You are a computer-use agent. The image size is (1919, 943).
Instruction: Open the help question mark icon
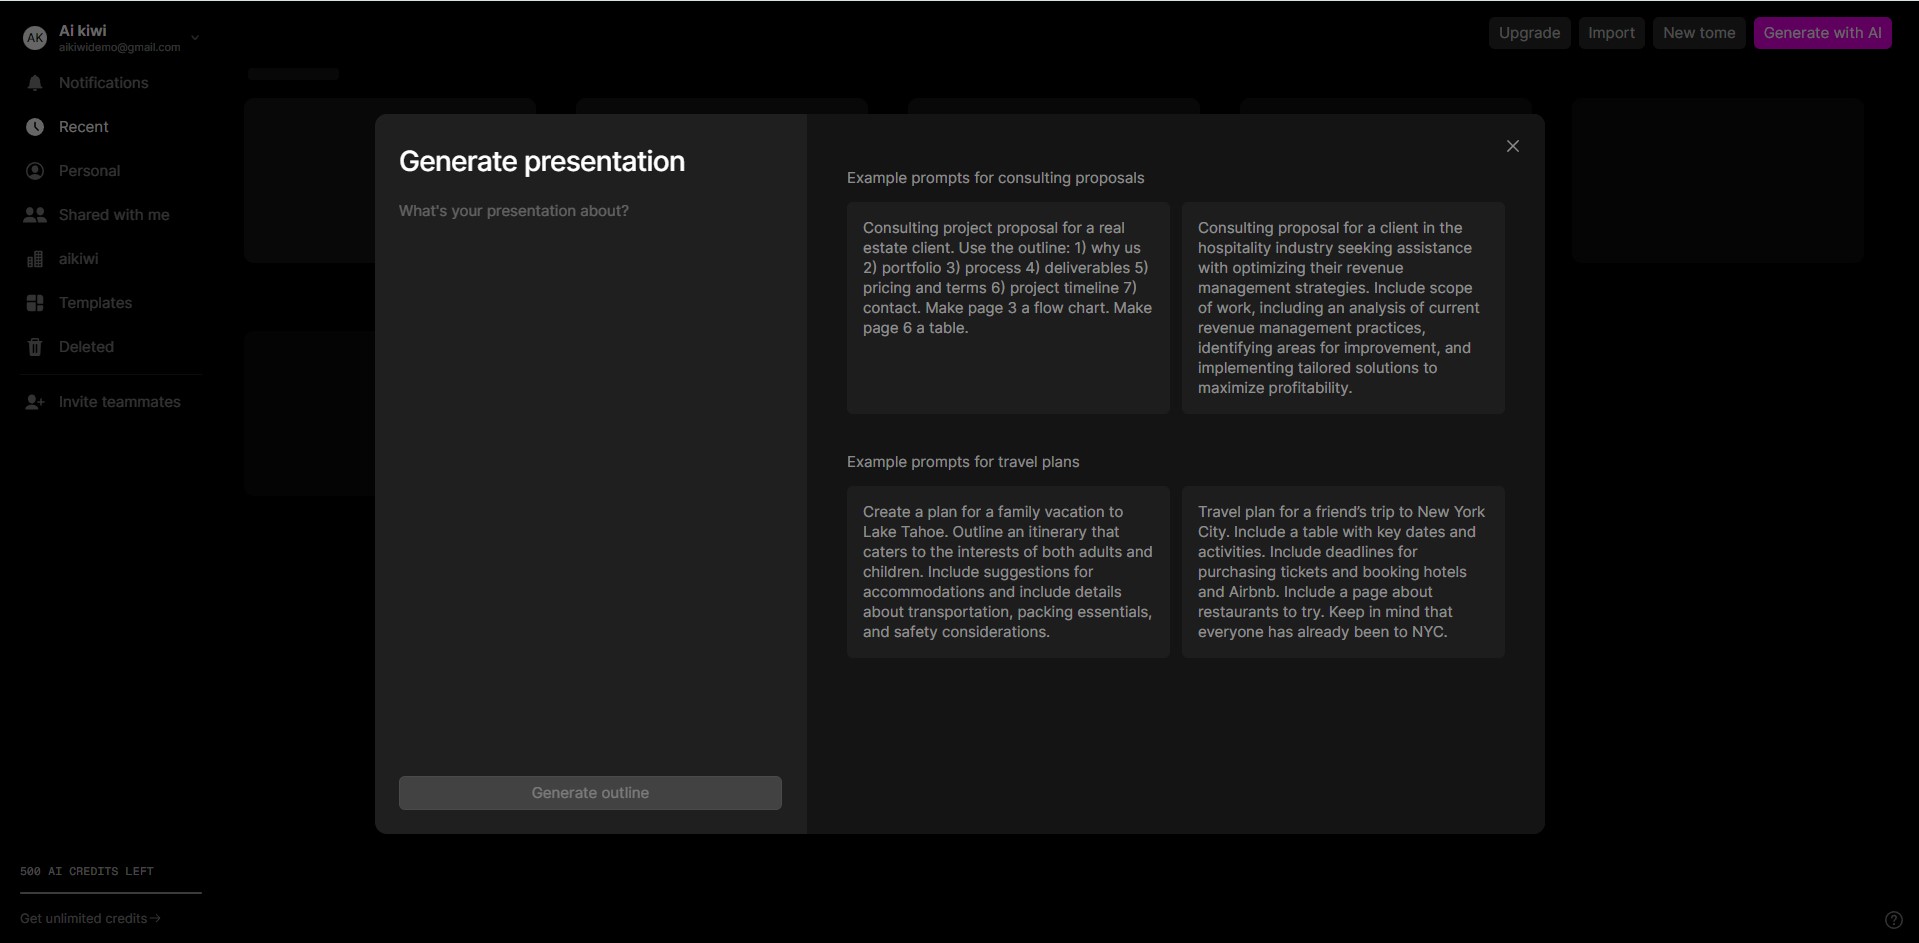tap(1893, 920)
